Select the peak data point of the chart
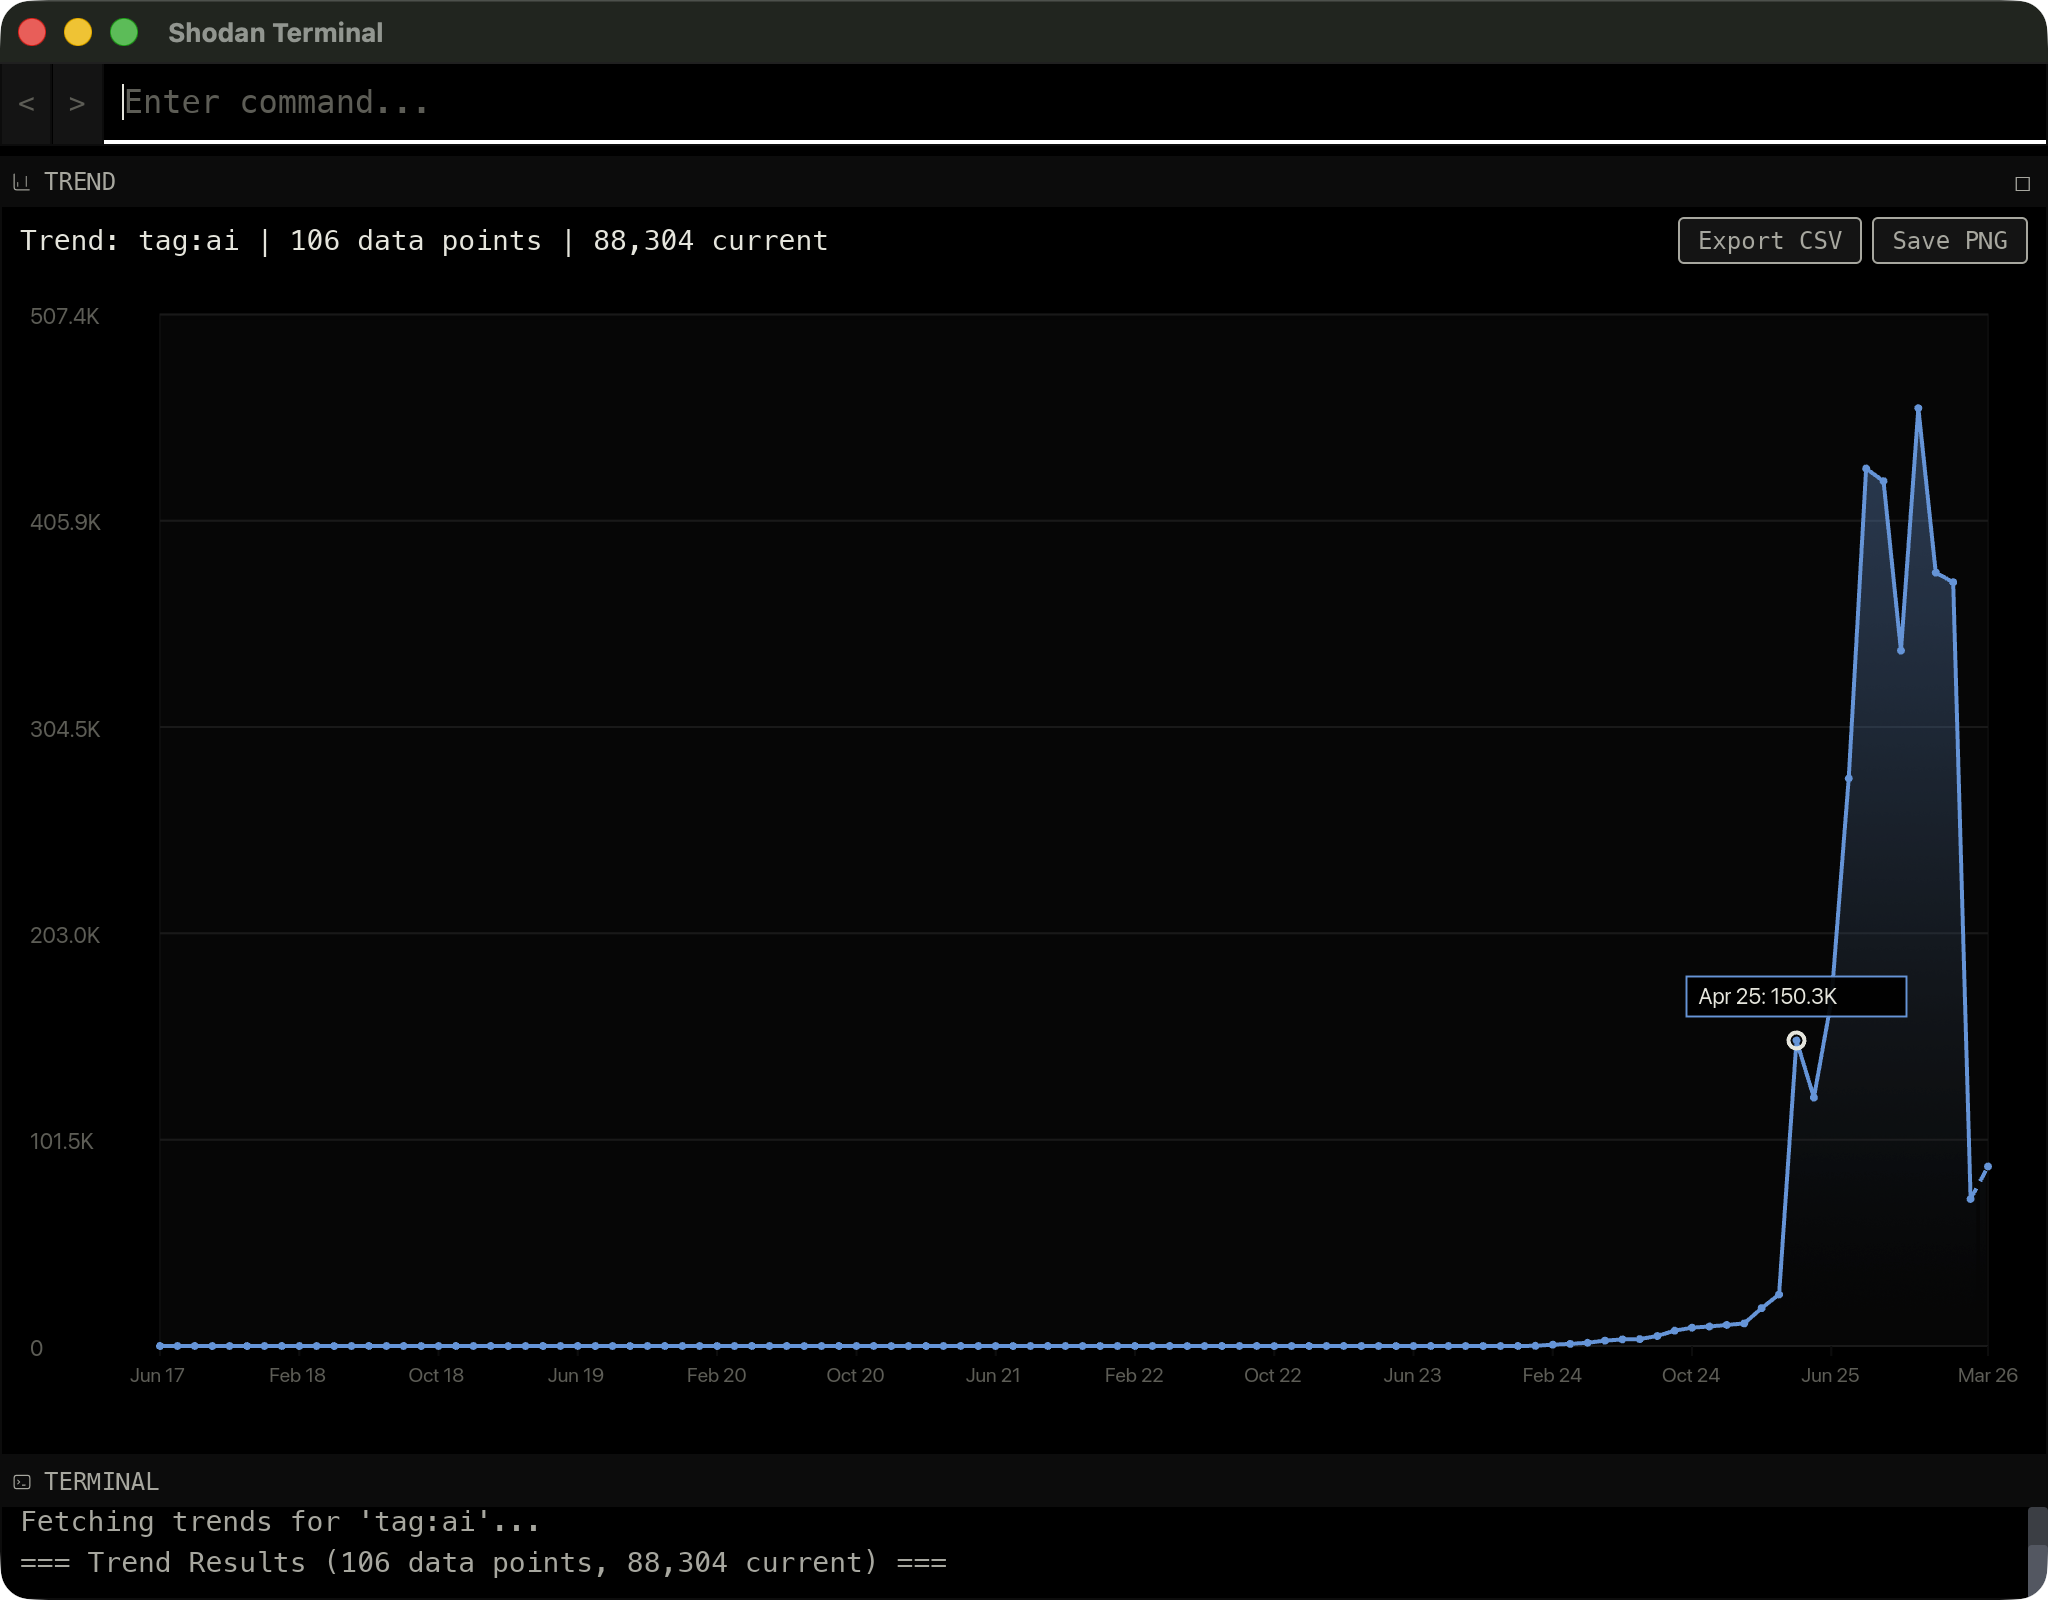This screenshot has width=2048, height=1600. click(x=1917, y=408)
